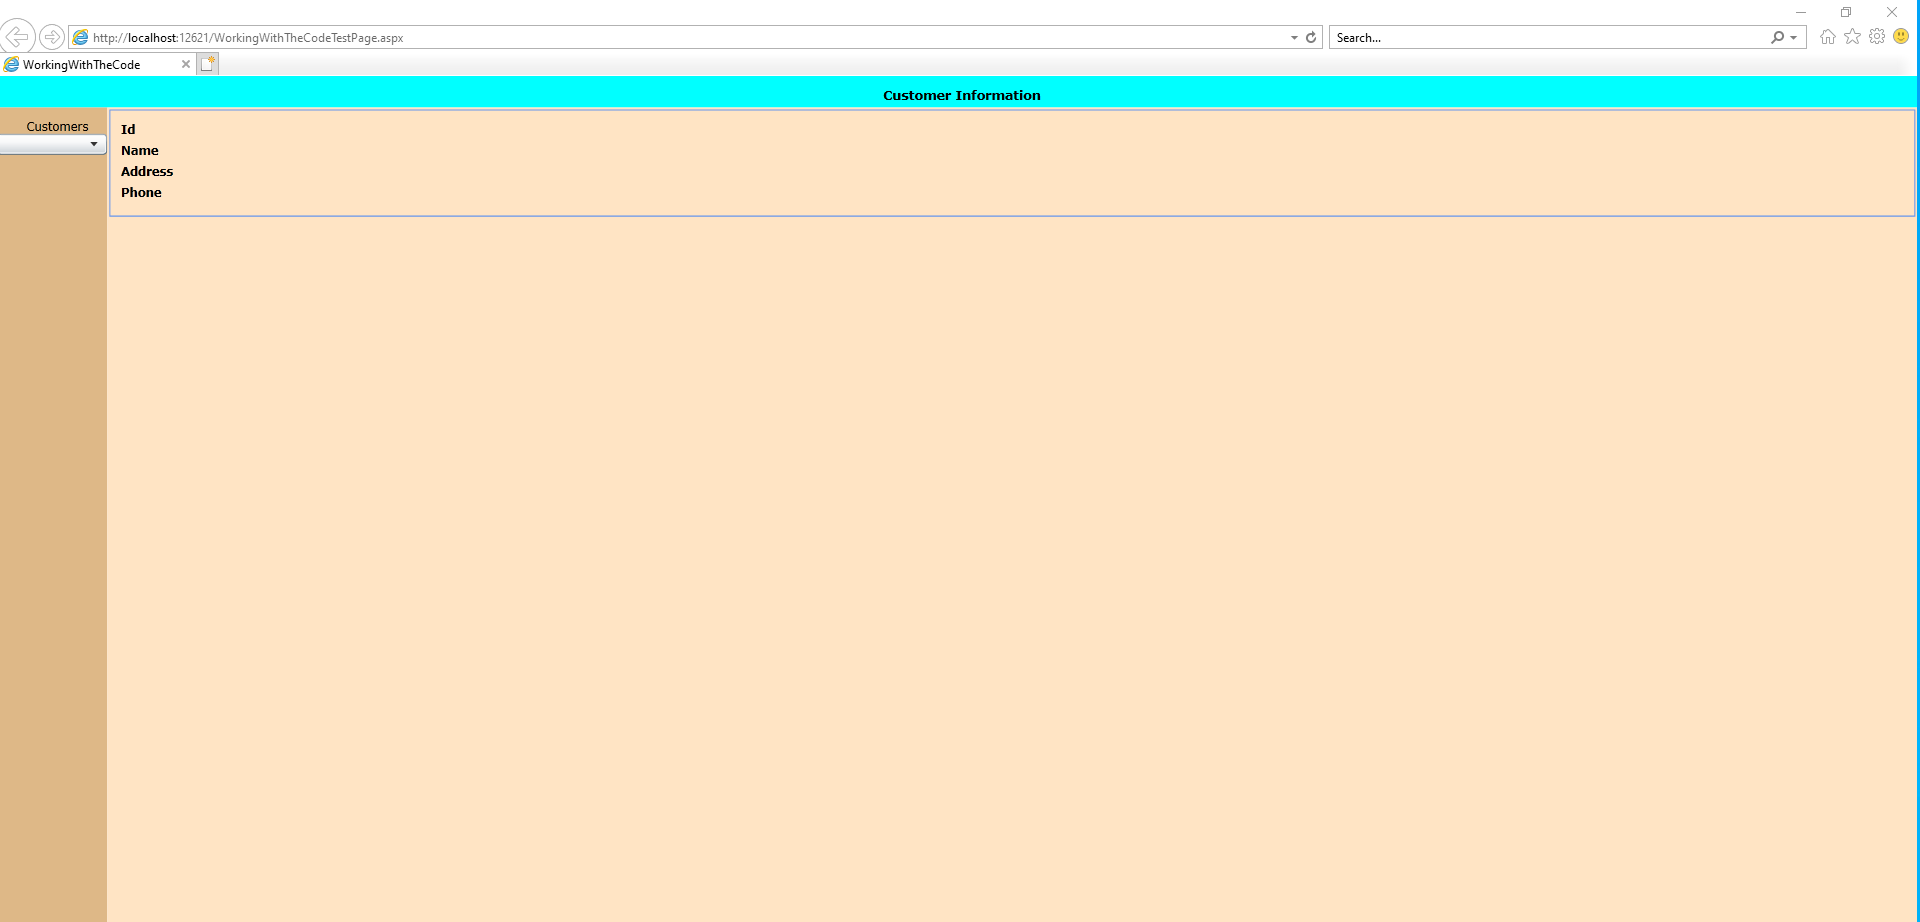
Task: Click the Refresh page icon
Action: (x=1311, y=37)
